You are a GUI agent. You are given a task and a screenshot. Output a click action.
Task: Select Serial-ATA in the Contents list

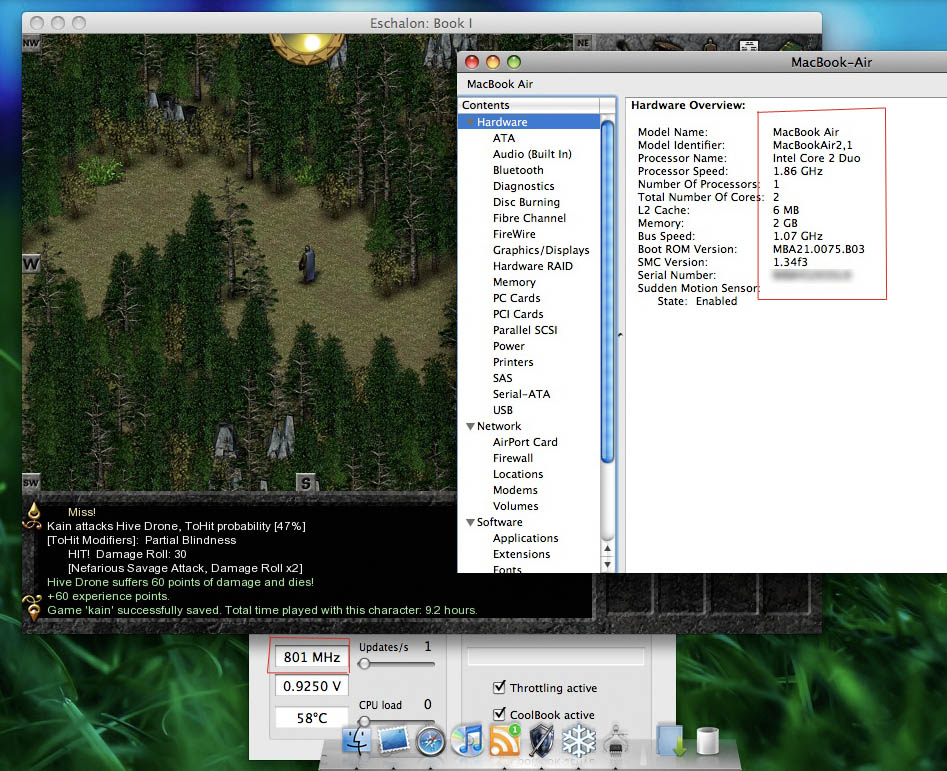pyautogui.click(x=521, y=394)
